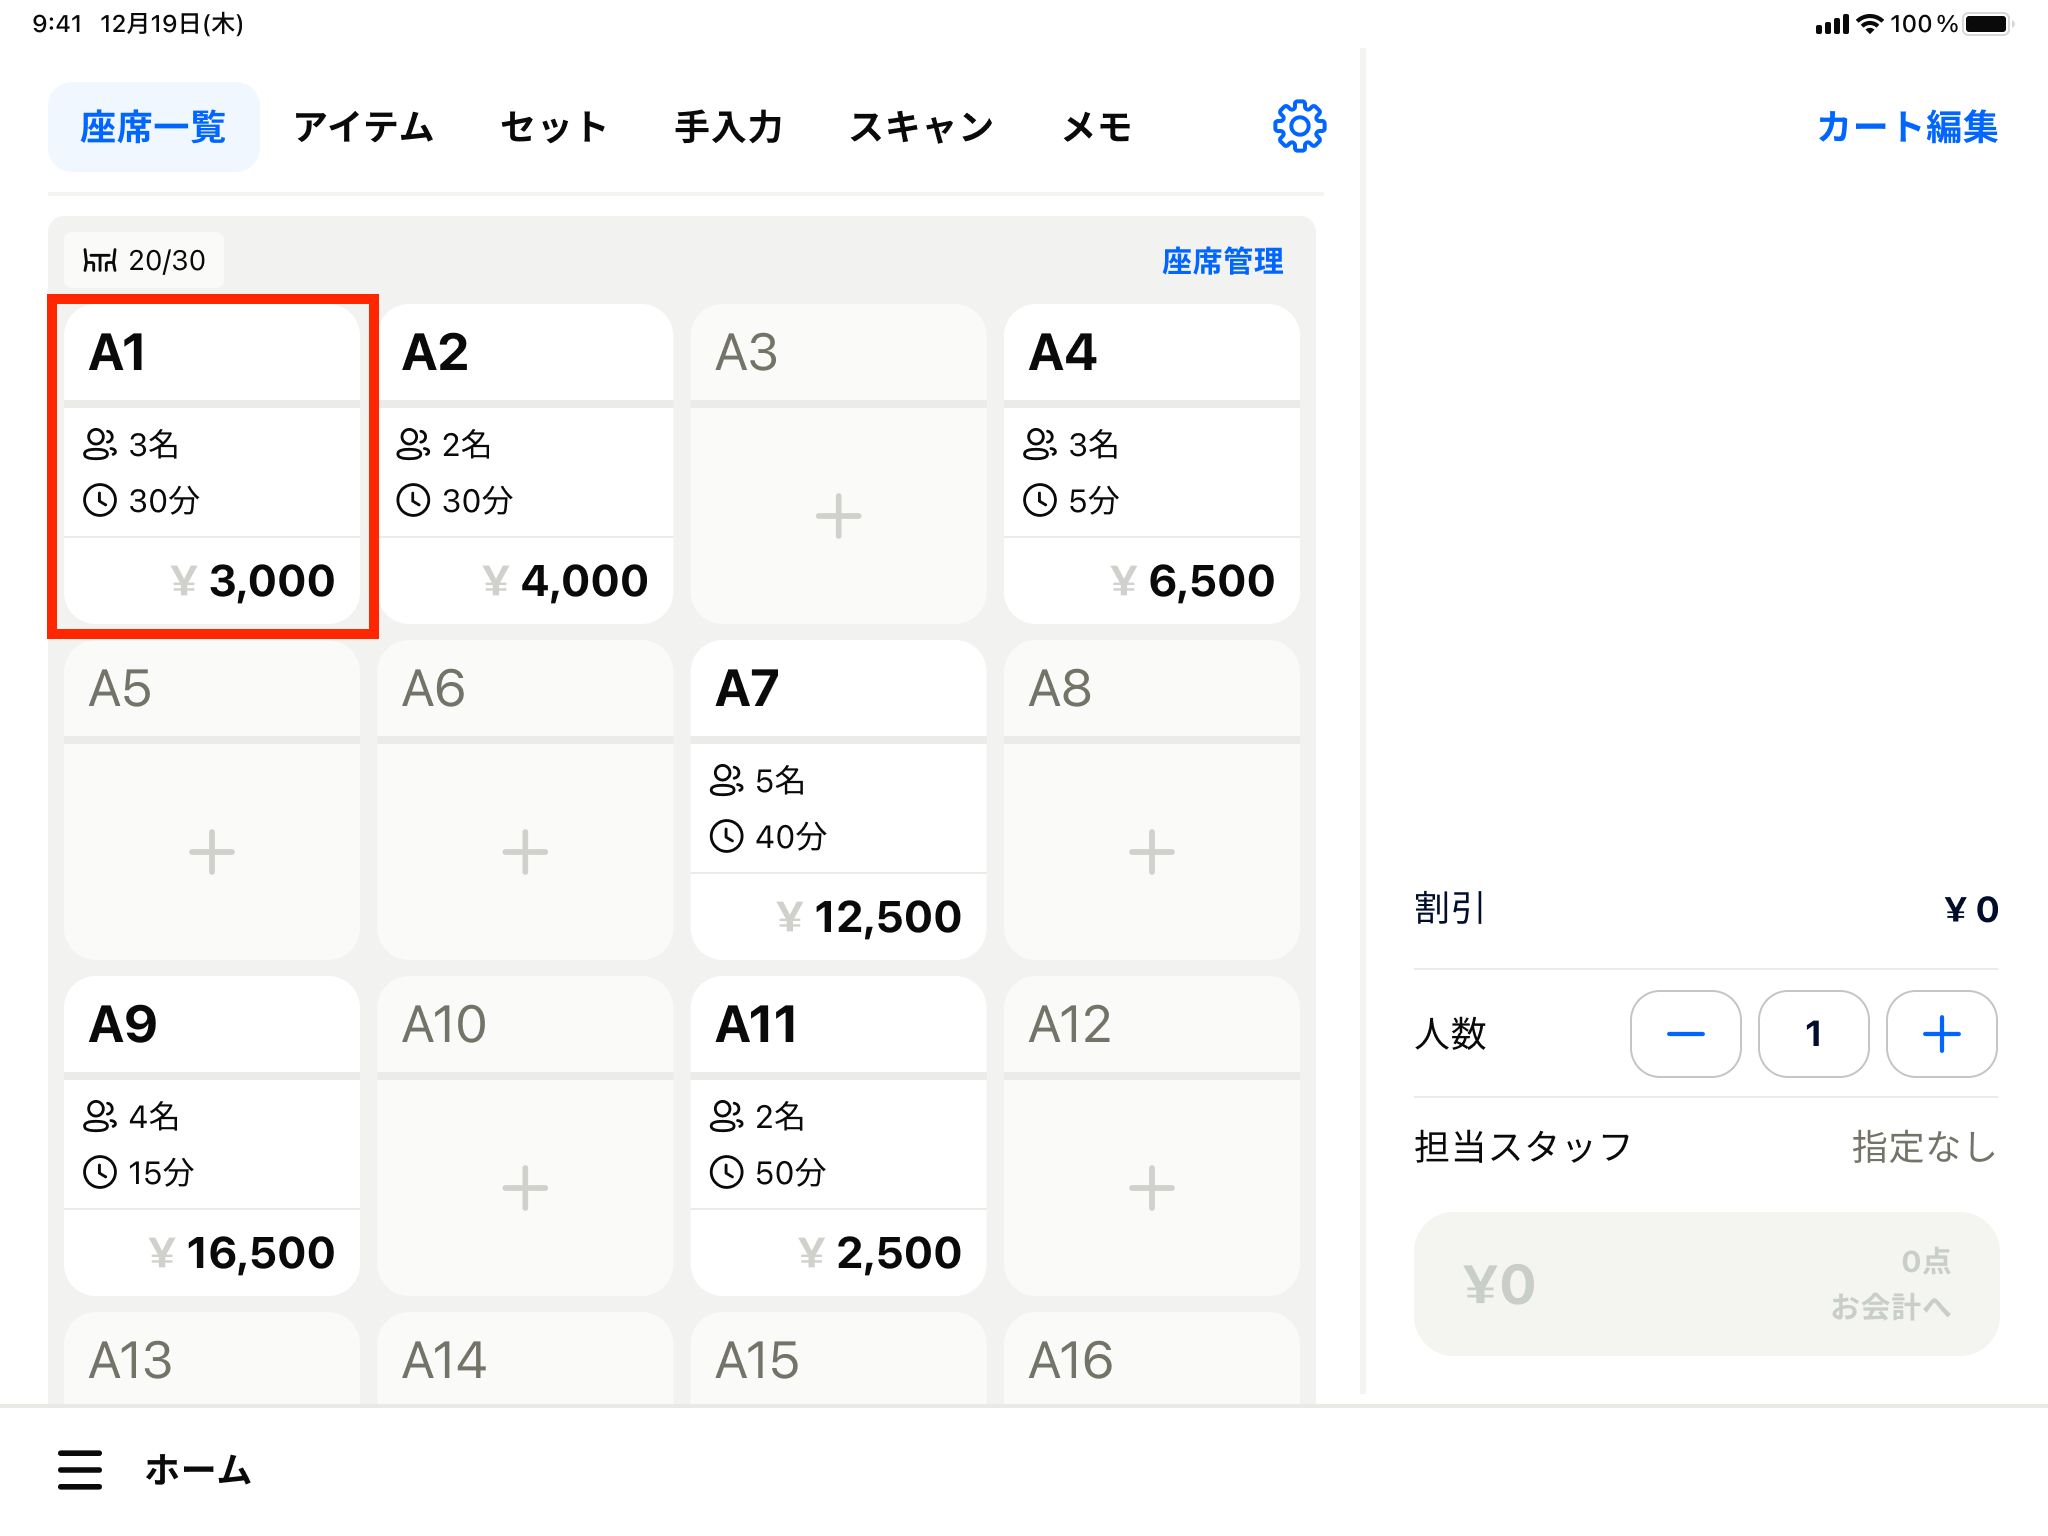Open settings with the gear icon
Screen dimensions: 2048x1536
tap(1299, 127)
